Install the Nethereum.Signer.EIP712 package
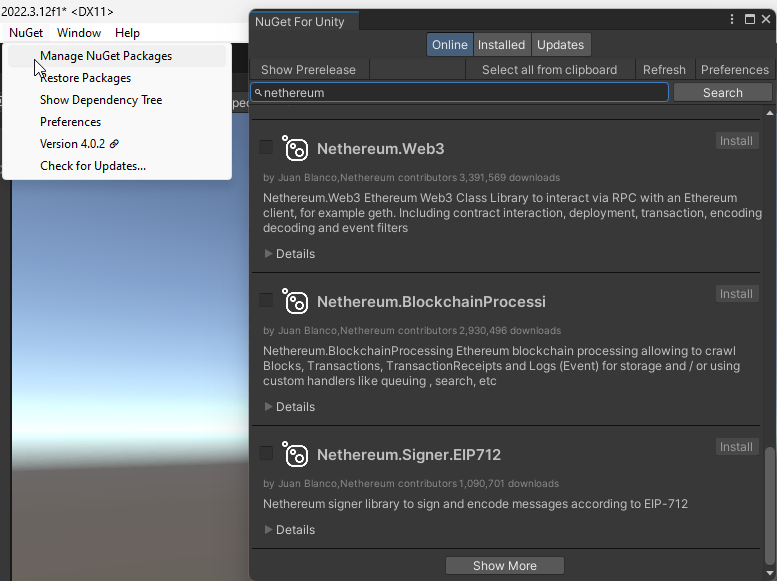 click(736, 447)
